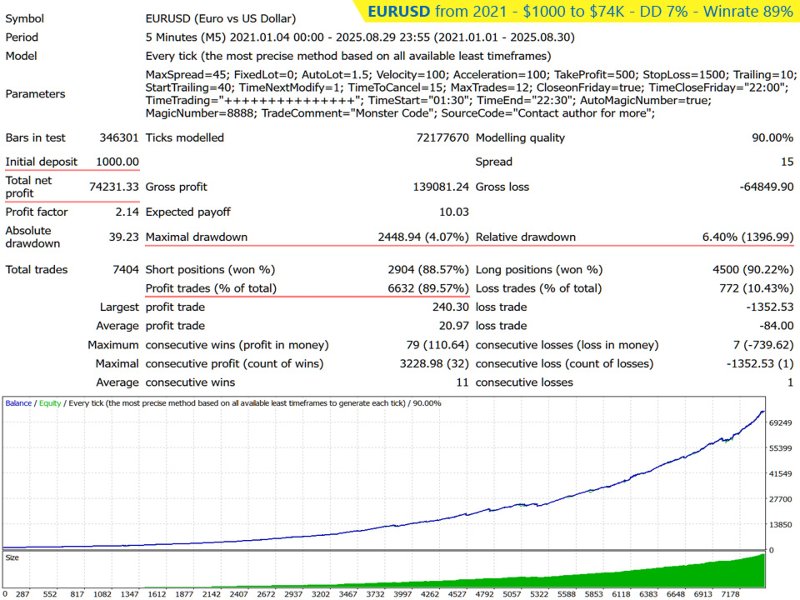Select absolute drawdown value "39.23"
Image resolution: width=800 pixels, height=600 pixels.
coord(123,237)
